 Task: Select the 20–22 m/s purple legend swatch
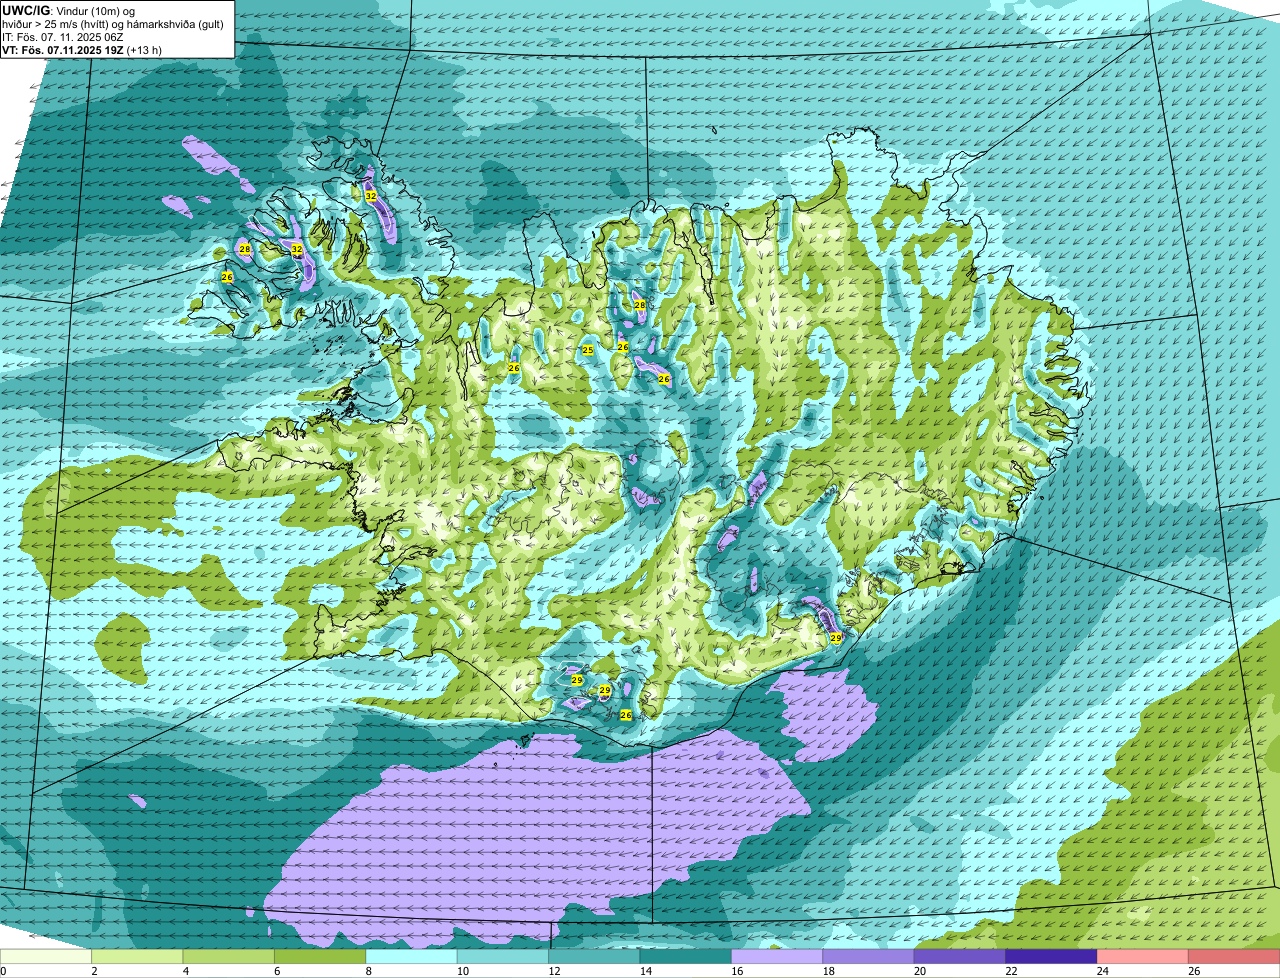(x=960, y=957)
